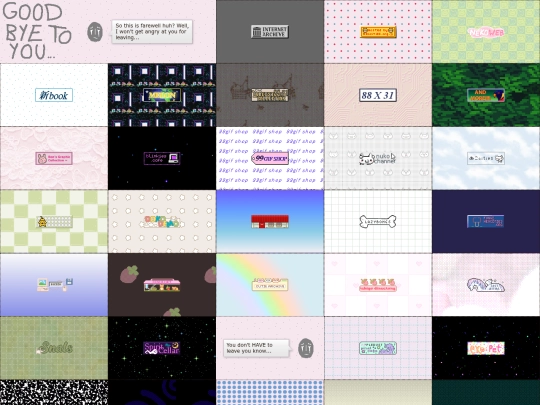
Task: Visit the nuko channel cat badge
Action: point(378,158)
